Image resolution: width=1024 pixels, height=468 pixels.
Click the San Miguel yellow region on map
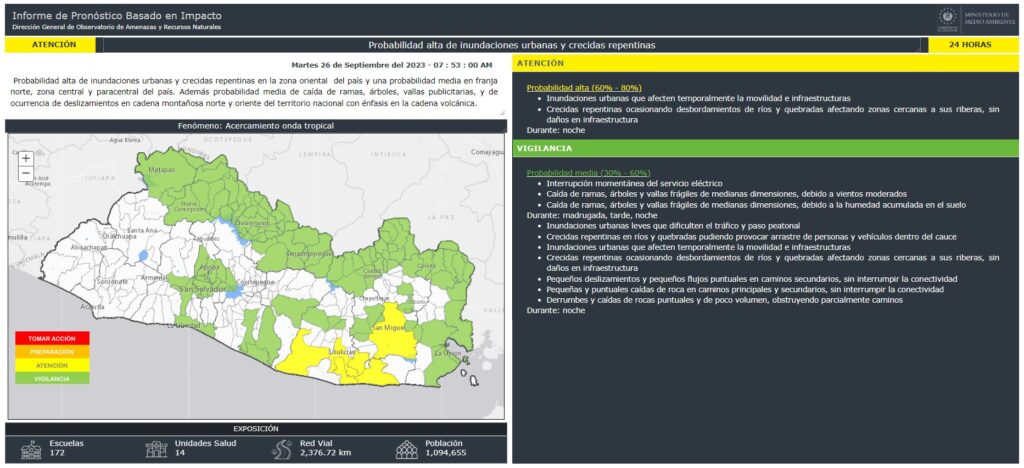[x=394, y=336]
